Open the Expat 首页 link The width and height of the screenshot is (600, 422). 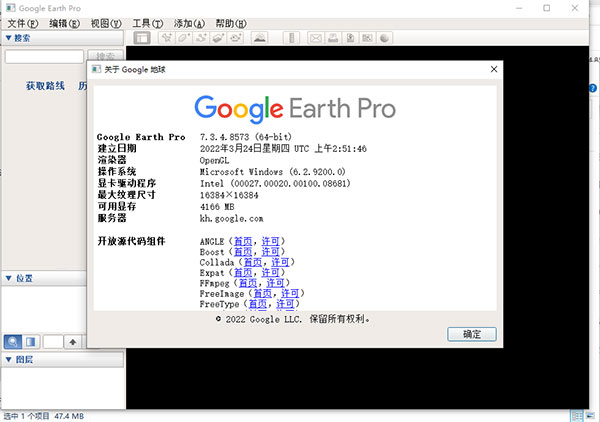tap(243, 272)
